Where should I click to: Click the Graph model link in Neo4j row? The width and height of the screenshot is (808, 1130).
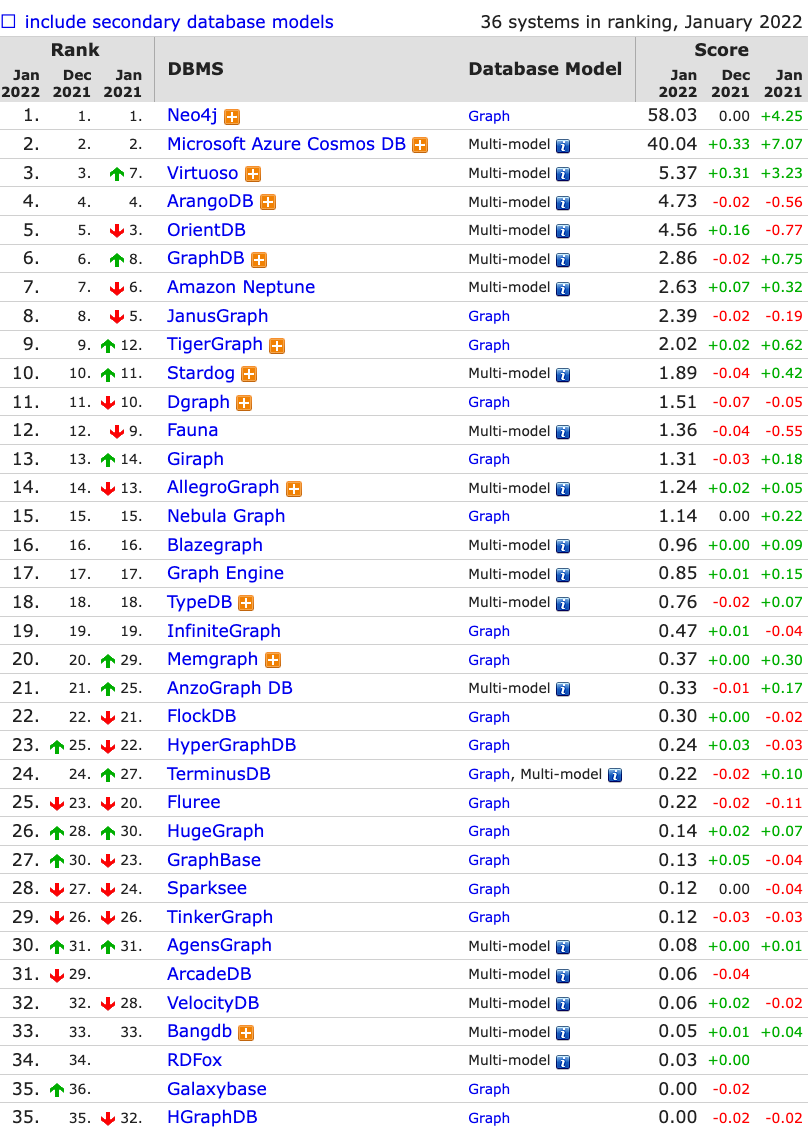489,116
